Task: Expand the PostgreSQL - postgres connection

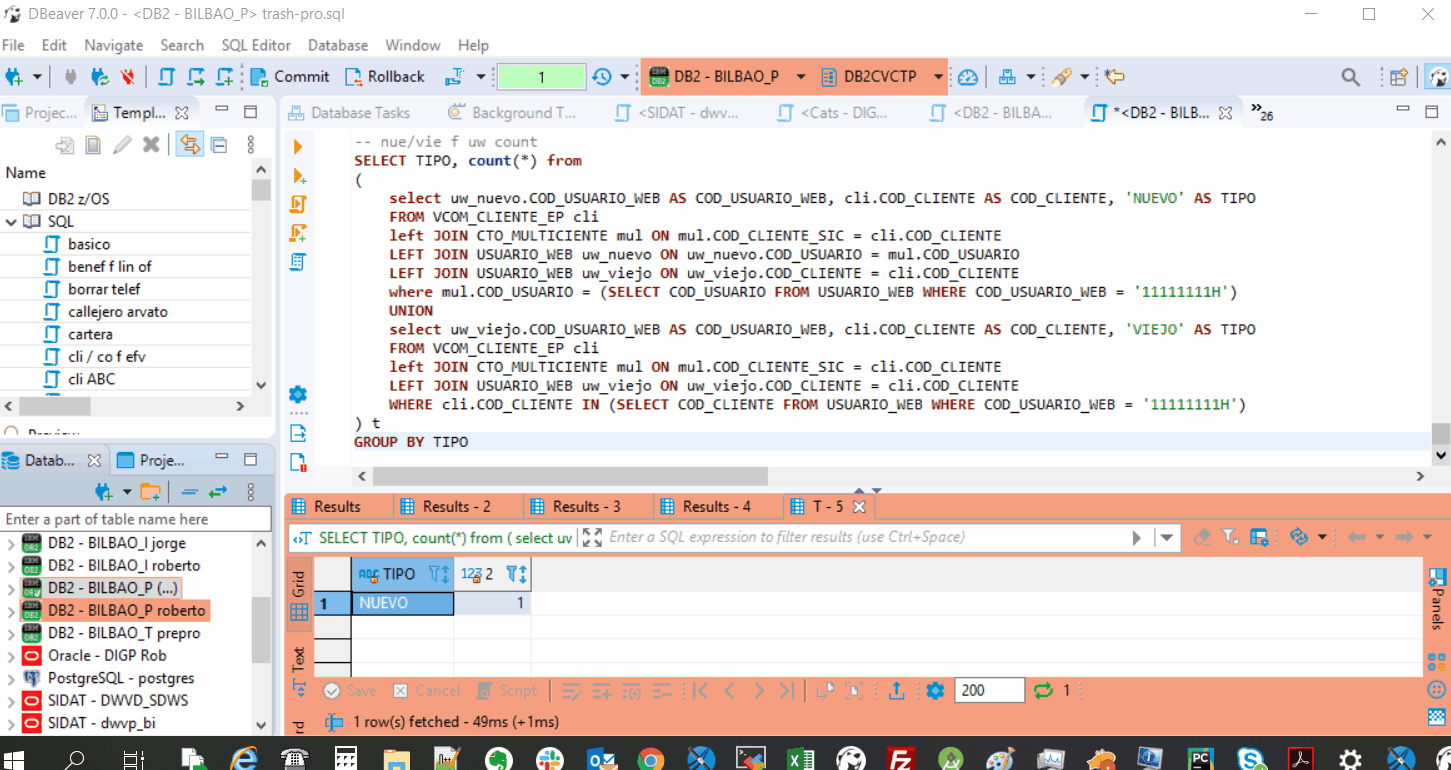Action: coord(11,678)
